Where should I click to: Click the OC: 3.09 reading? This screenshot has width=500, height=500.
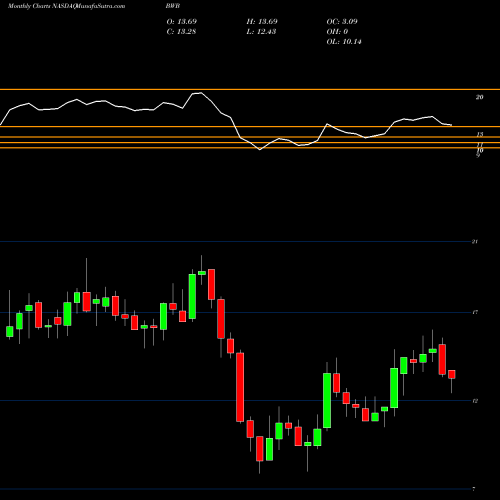342,22
